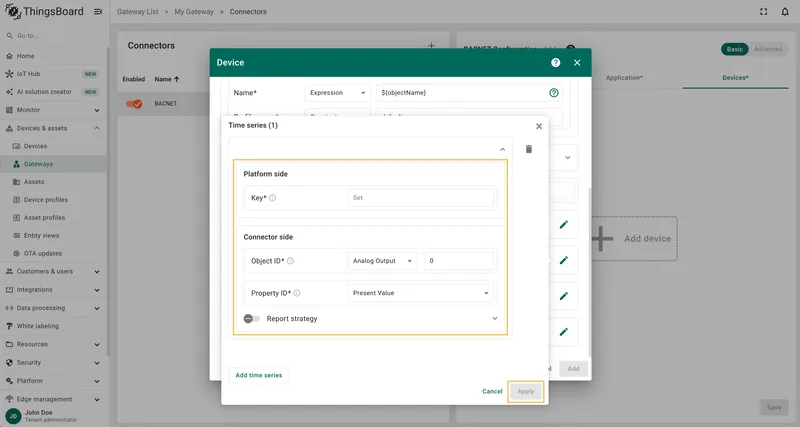Screen dimensions: 800x427
Task: Close the Device dialog
Action: (577, 62)
